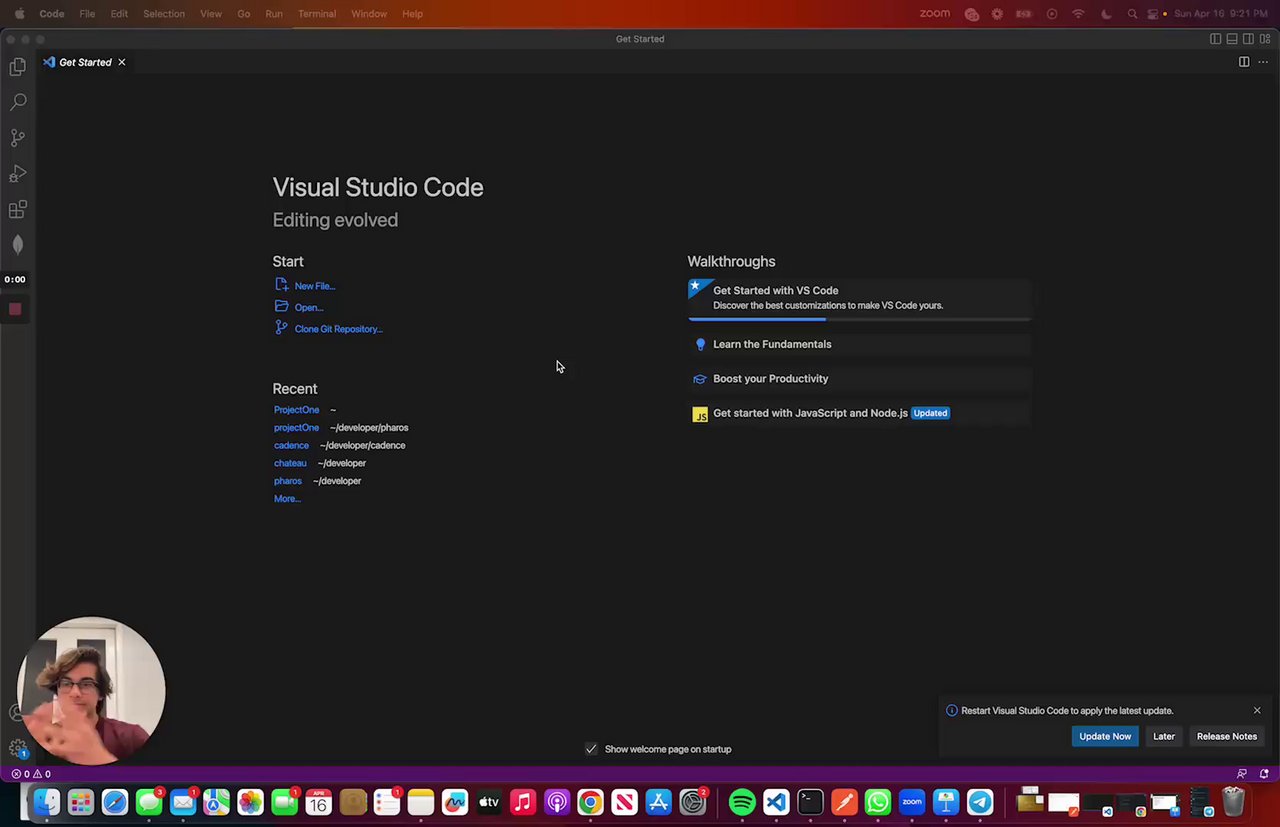The image size is (1280, 827).
Task: Open the View menu
Action: 211,14
